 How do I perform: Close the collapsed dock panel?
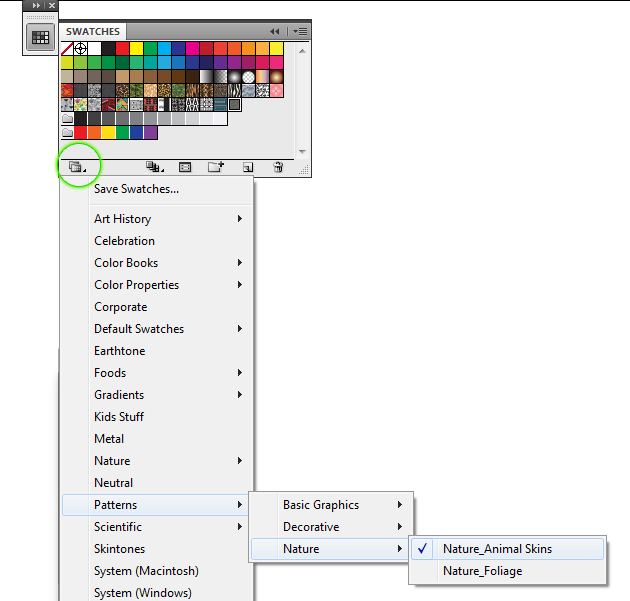[52, 6]
